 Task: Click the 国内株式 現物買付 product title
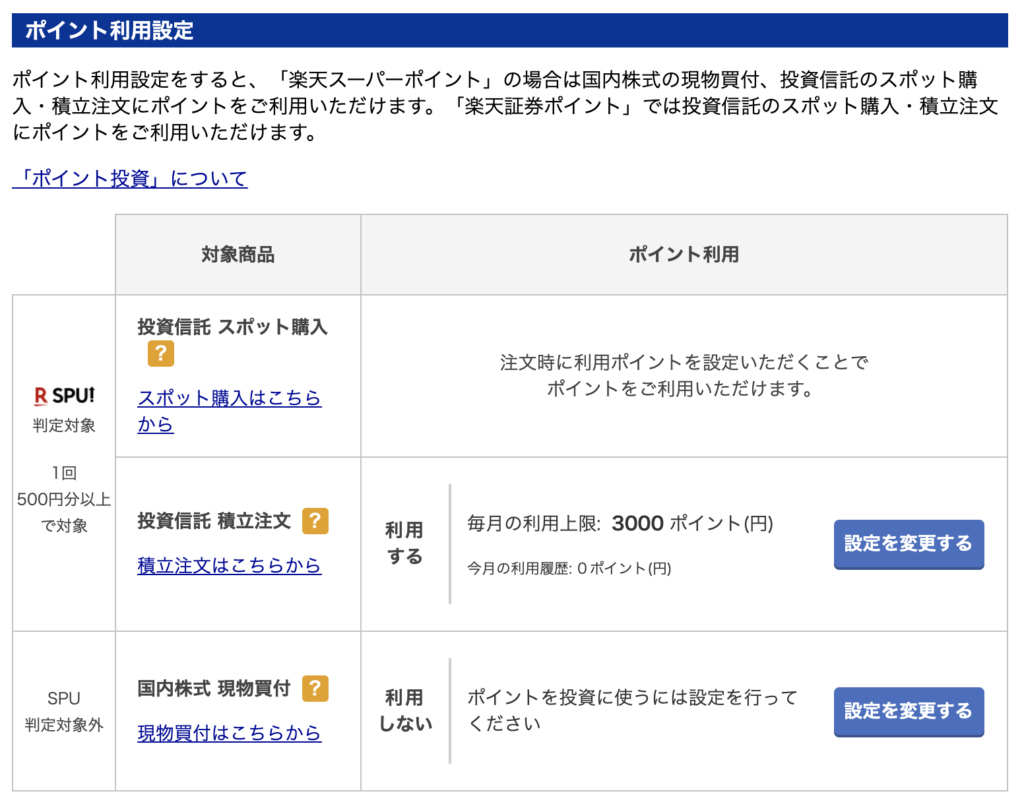tap(214, 688)
